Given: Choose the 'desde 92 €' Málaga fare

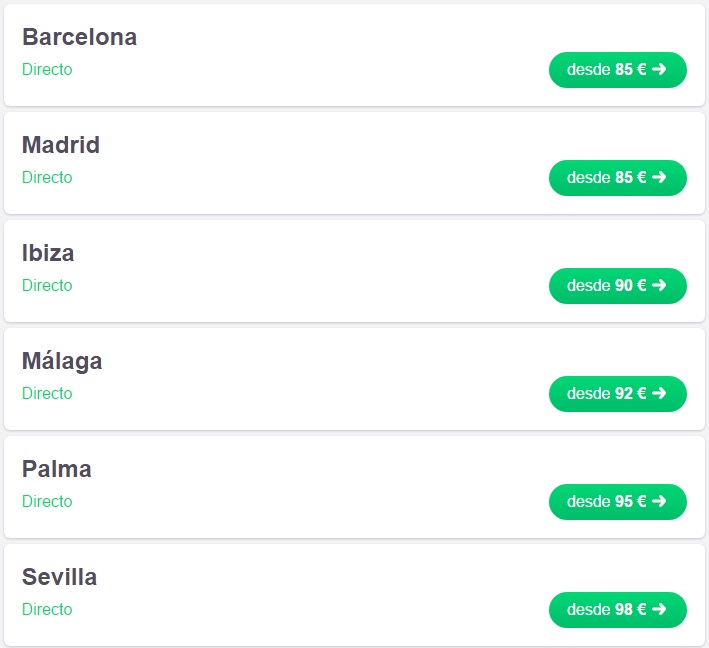Looking at the screenshot, I should click(618, 394).
